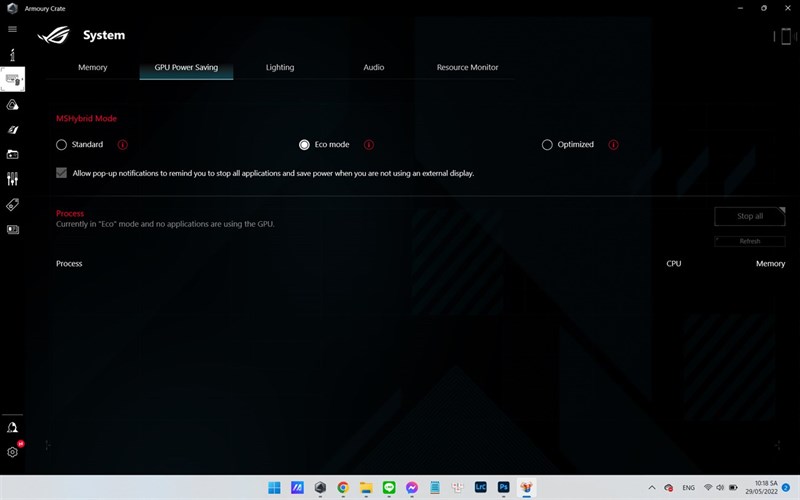
Task: Show hidden system tray icons
Action: [x=652, y=488]
